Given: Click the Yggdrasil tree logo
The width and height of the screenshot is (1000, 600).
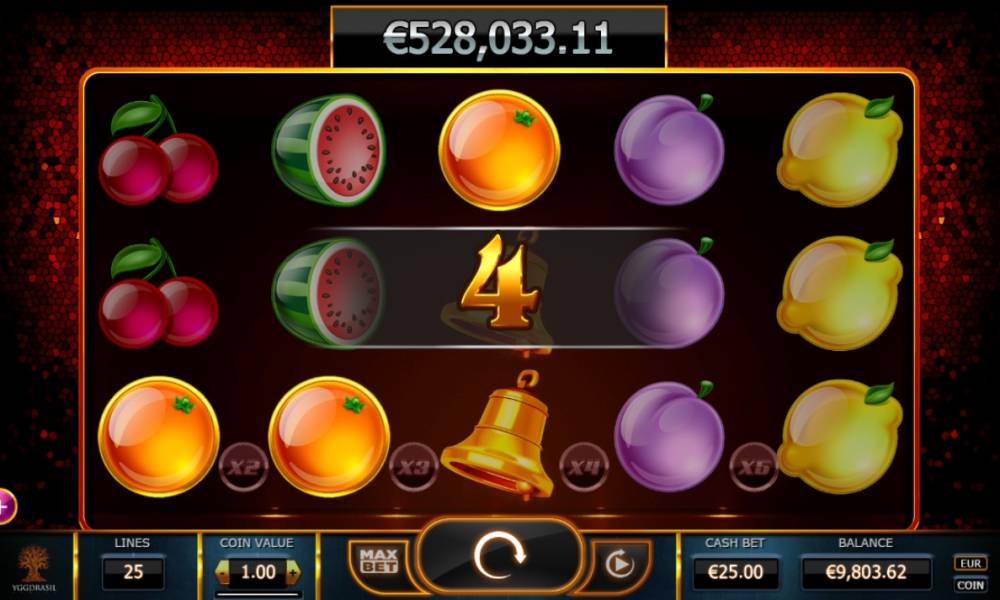Looking at the screenshot, I should [32, 567].
